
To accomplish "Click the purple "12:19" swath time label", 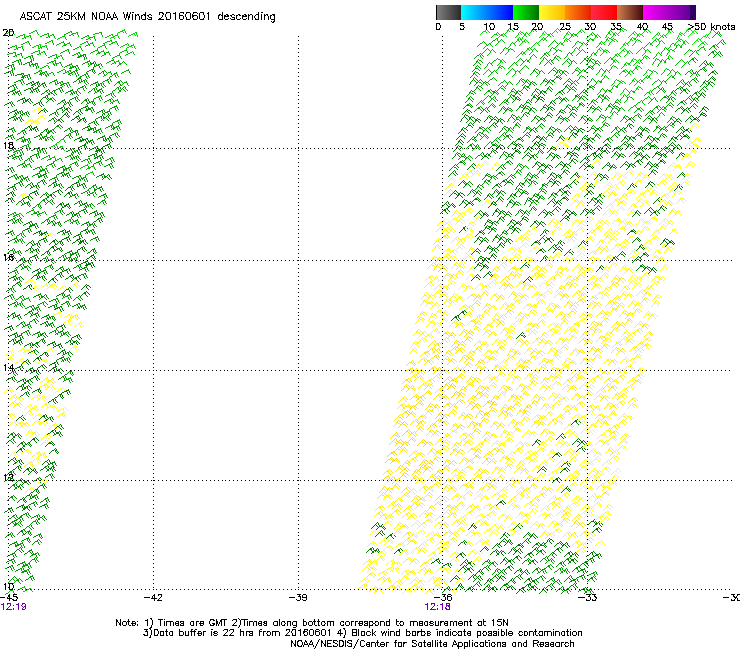I will (14, 607).
